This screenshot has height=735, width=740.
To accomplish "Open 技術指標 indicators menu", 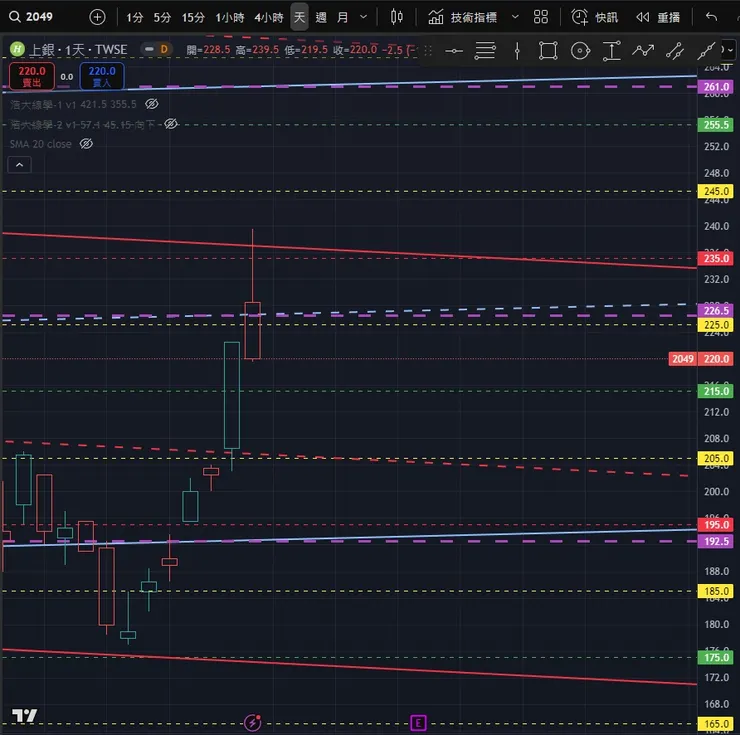I will pos(462,17).
